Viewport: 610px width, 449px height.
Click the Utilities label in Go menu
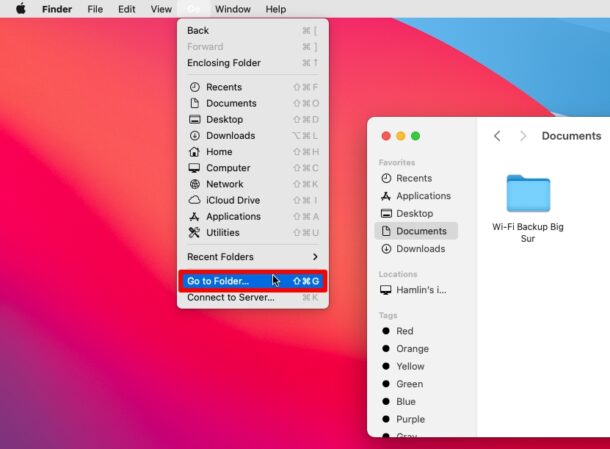tap(223, 233)
